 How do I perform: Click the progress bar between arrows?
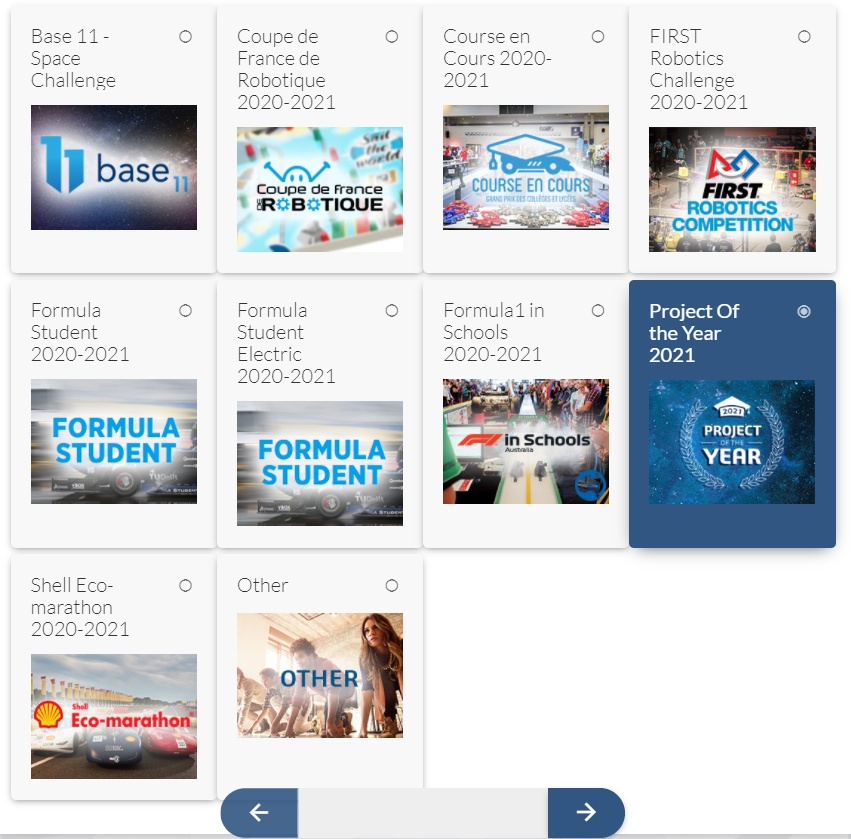[423, 812]
